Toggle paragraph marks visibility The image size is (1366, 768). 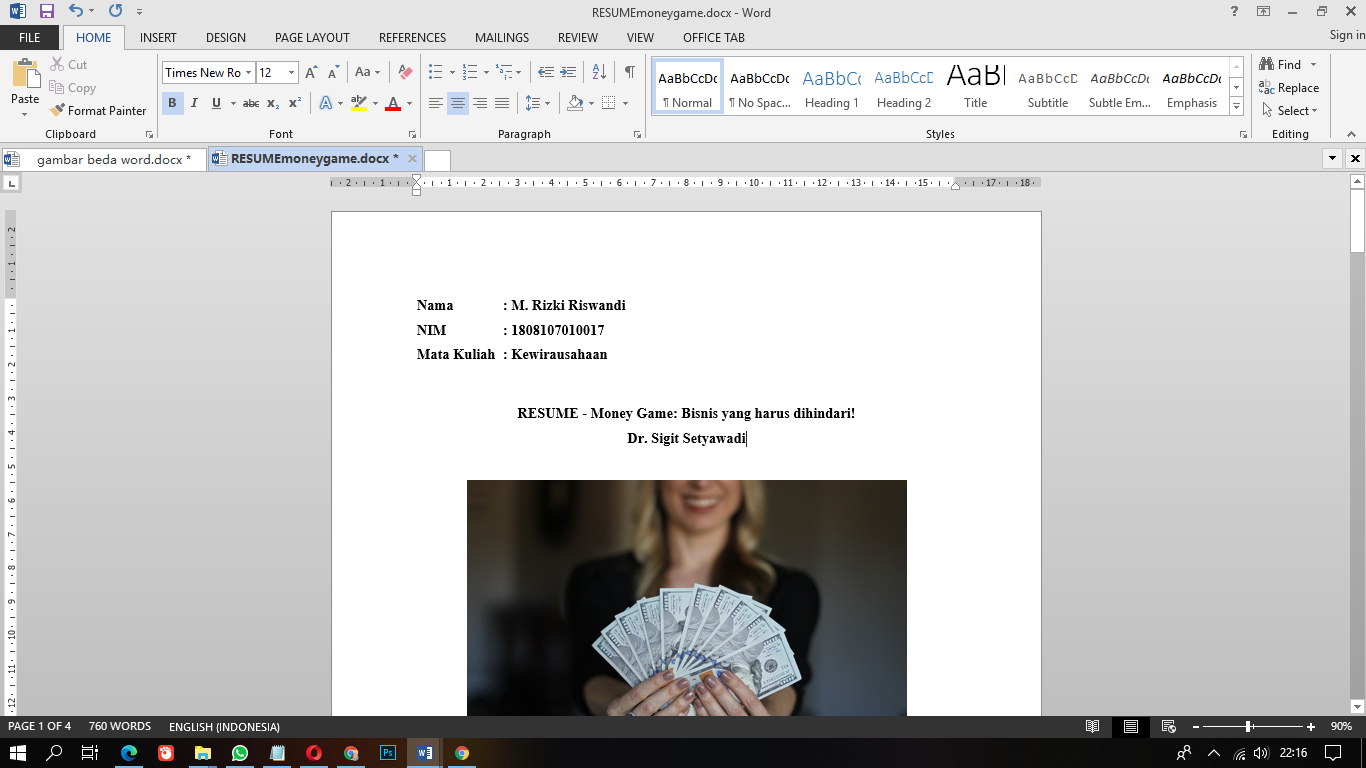point(628,71)
